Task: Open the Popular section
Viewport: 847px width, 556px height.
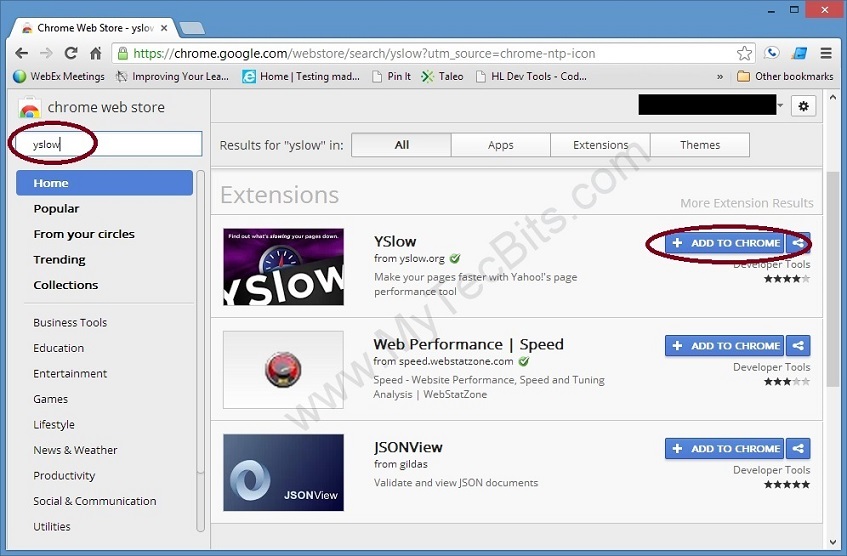Action: [x=56, y=209]
